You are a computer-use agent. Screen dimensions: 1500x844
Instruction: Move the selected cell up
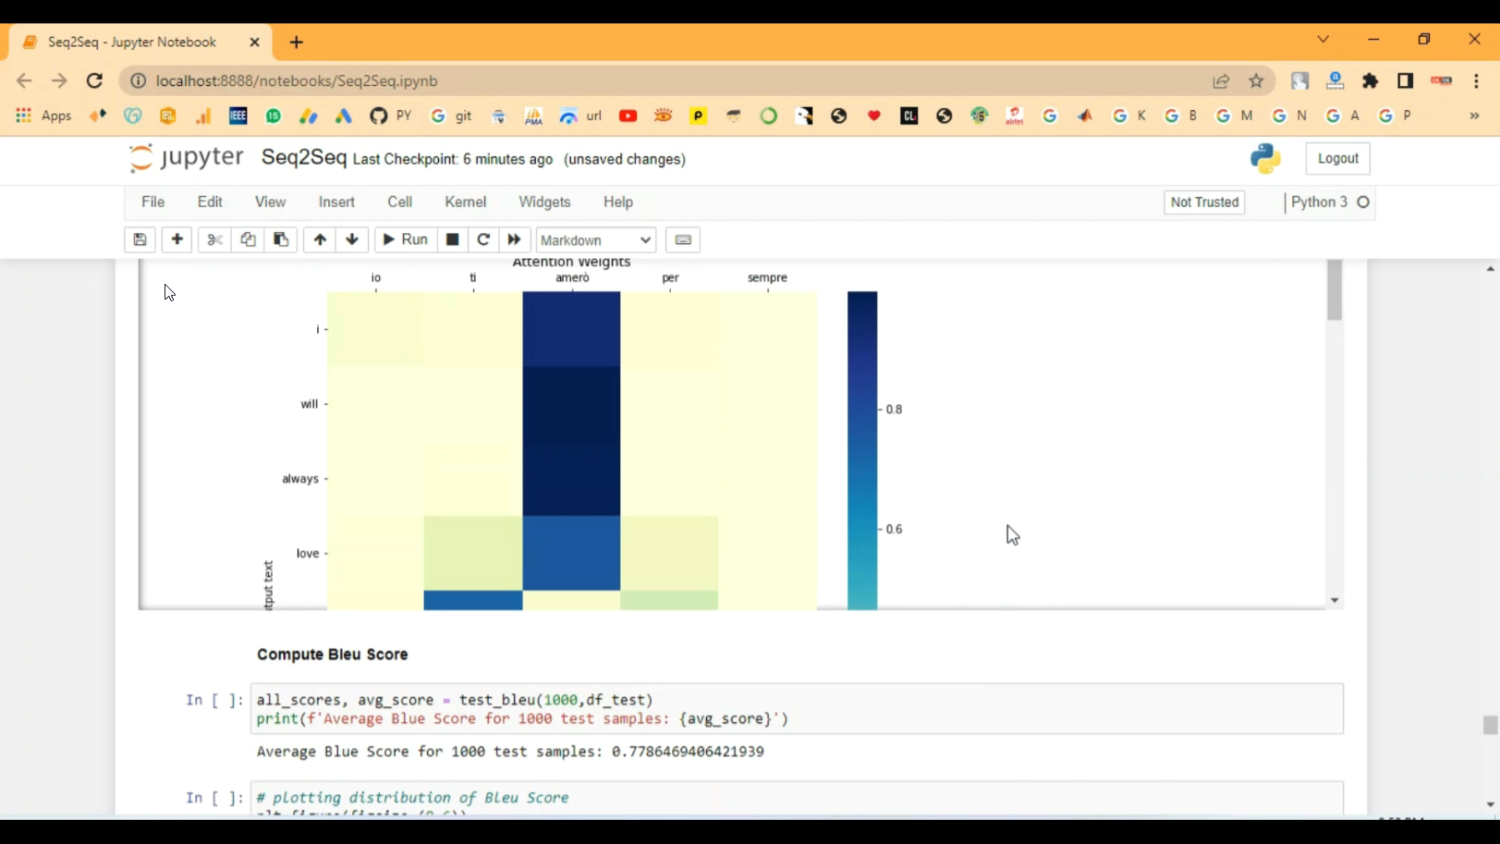(320, 240)
